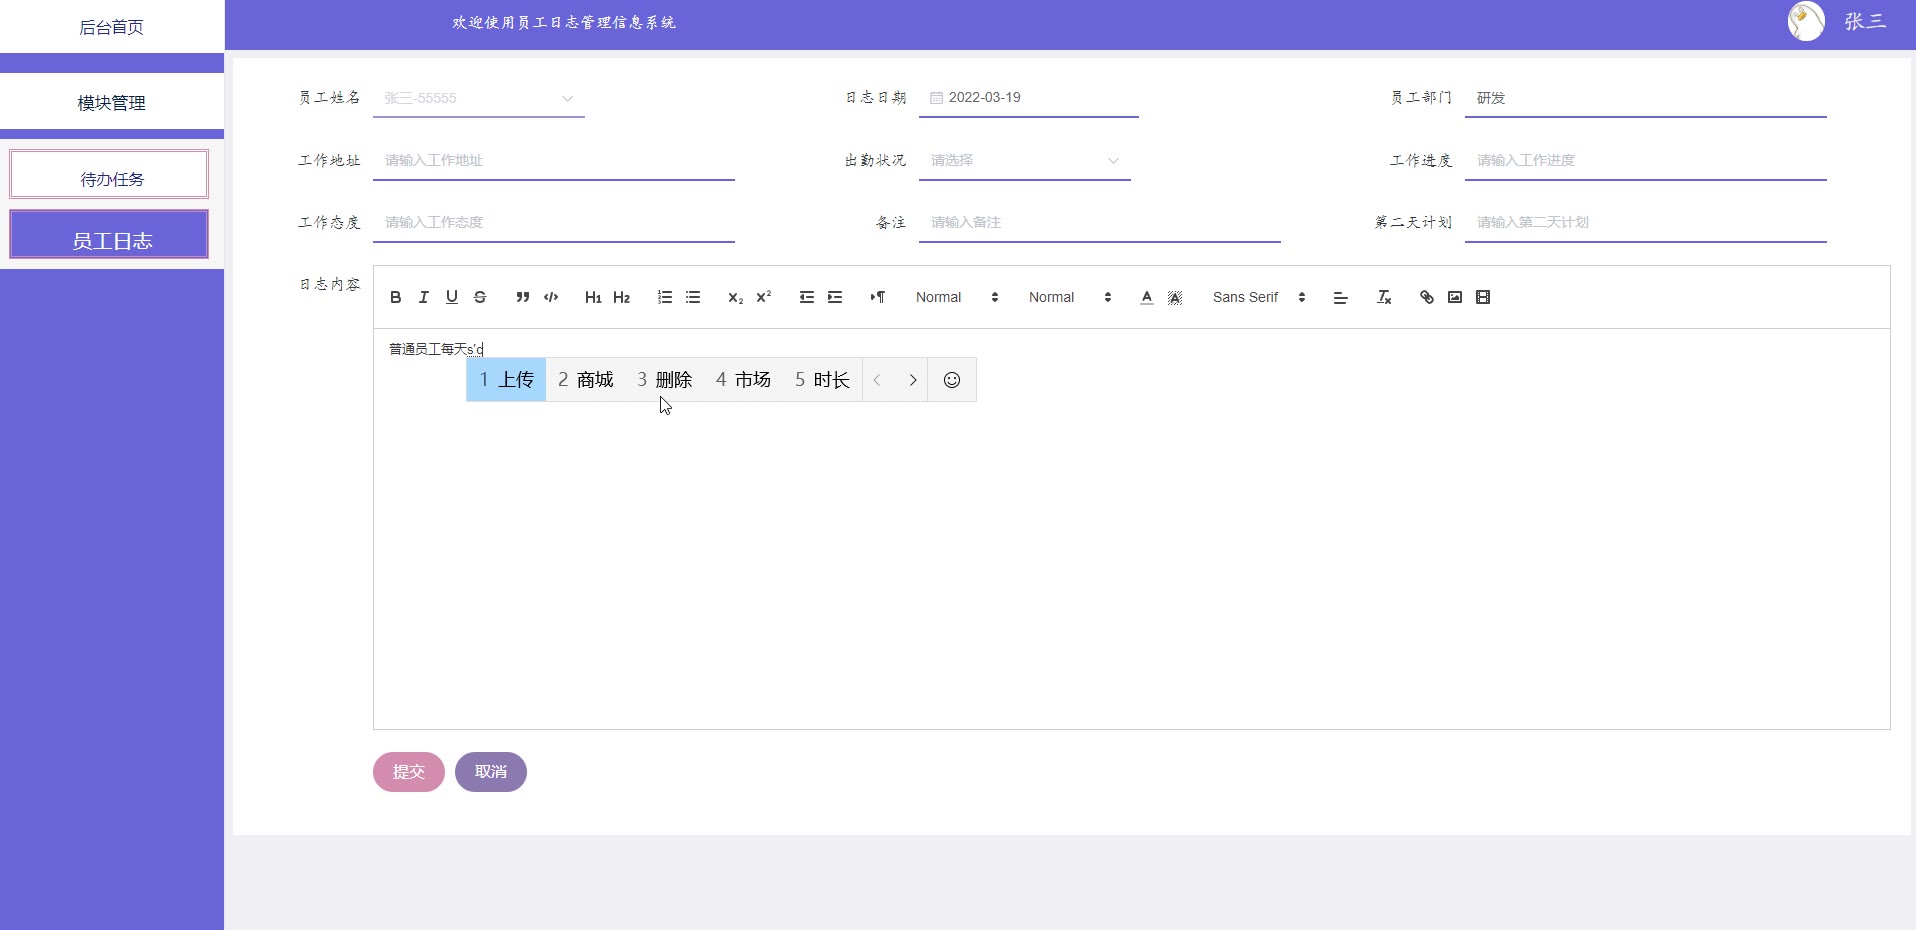The height and width of the screenshot is (930, 1916).
Task: Choose IME candidate 1 上传
Action: [x=506, y=380]
